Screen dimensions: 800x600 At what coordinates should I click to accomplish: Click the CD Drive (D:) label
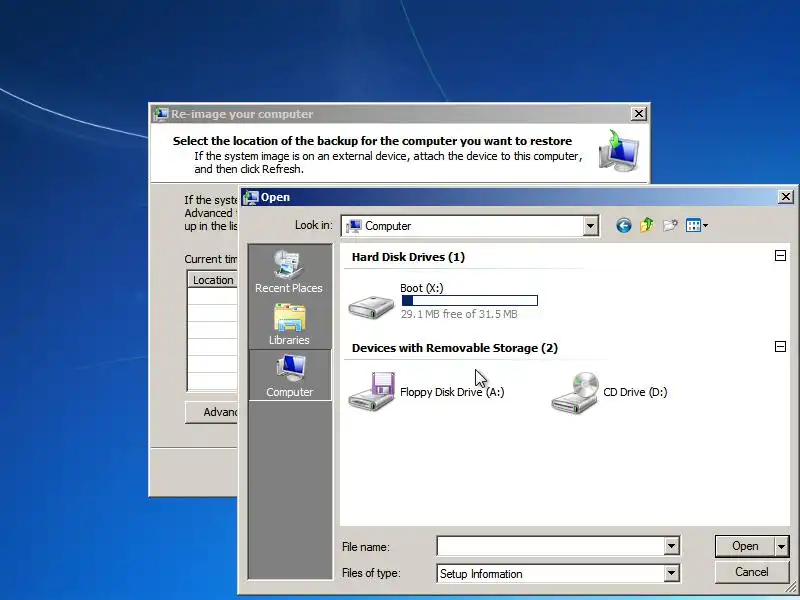pyautogui.click(x=635, y=392)
